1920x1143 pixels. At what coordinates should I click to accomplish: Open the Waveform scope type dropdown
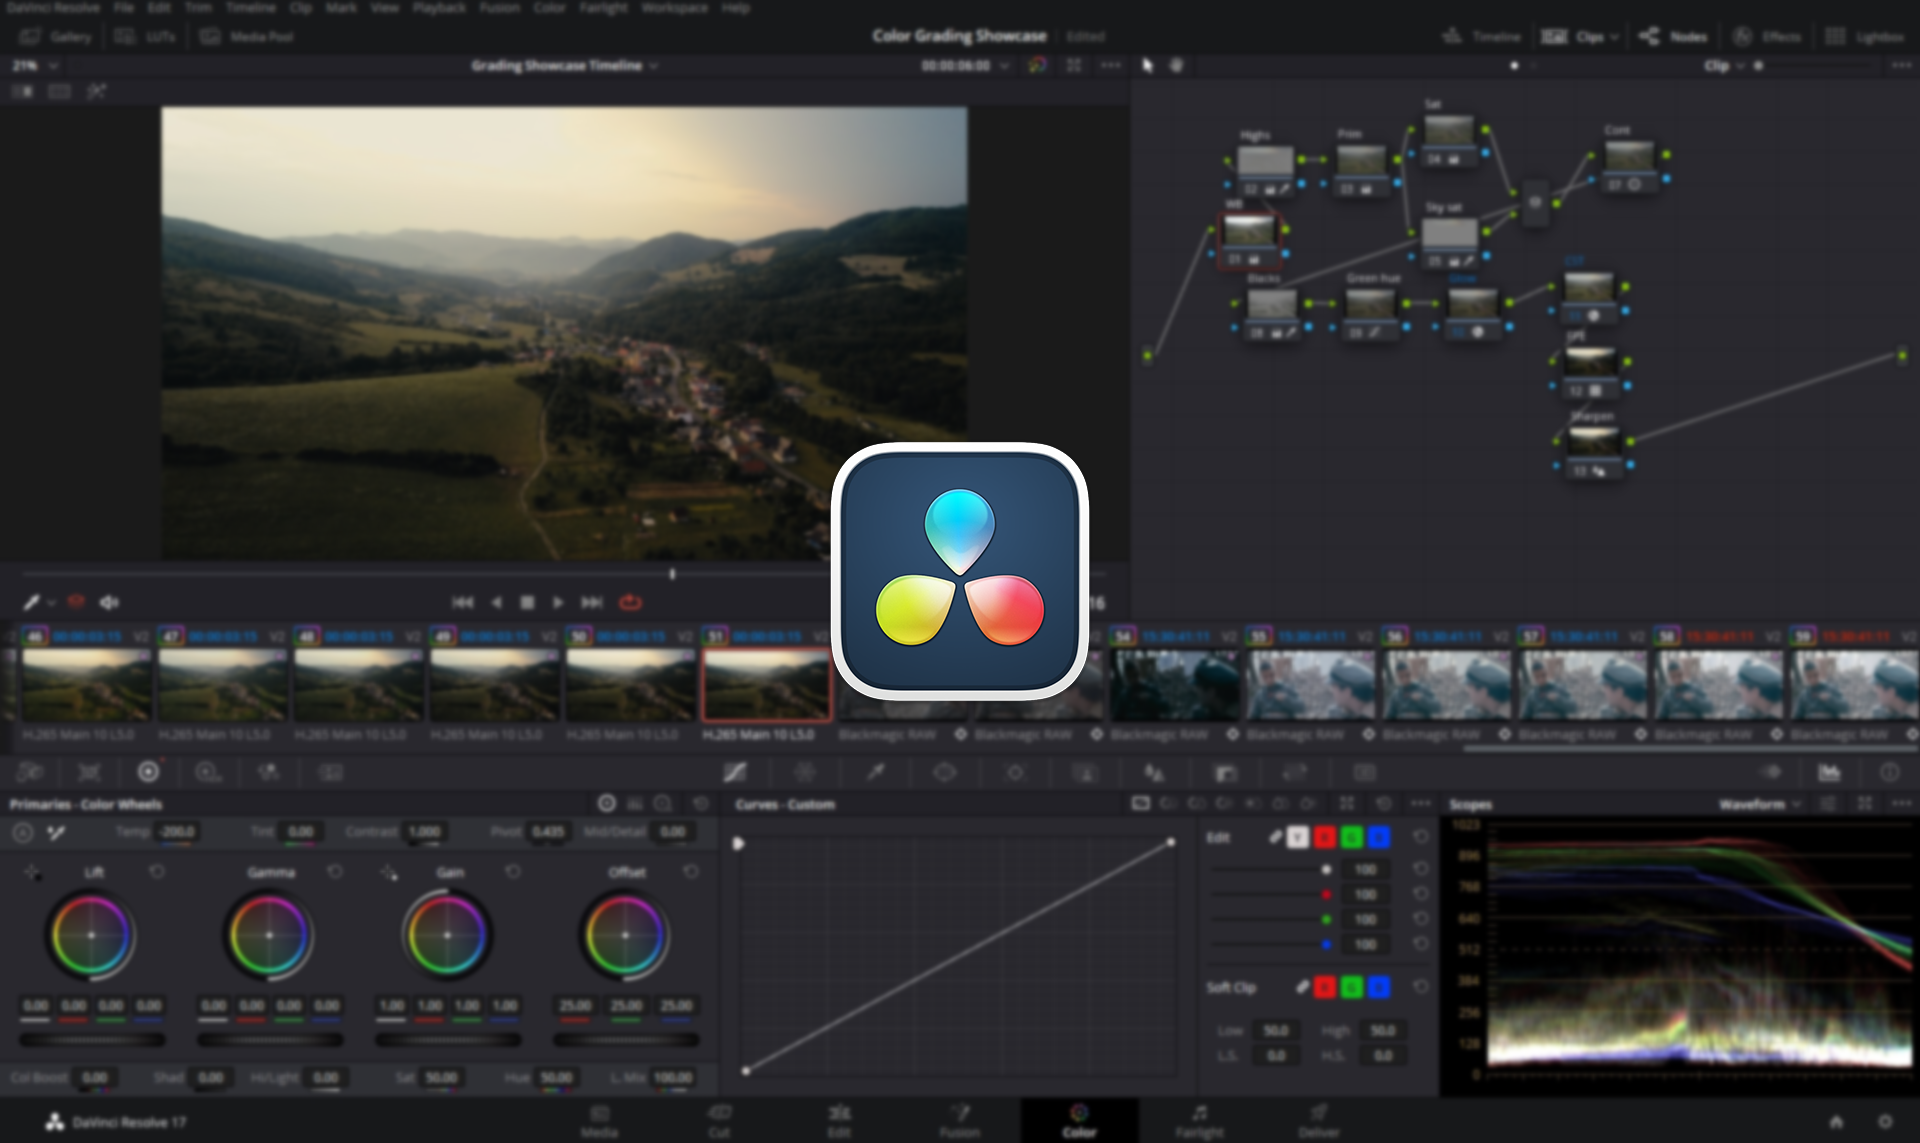[1760, 804]
